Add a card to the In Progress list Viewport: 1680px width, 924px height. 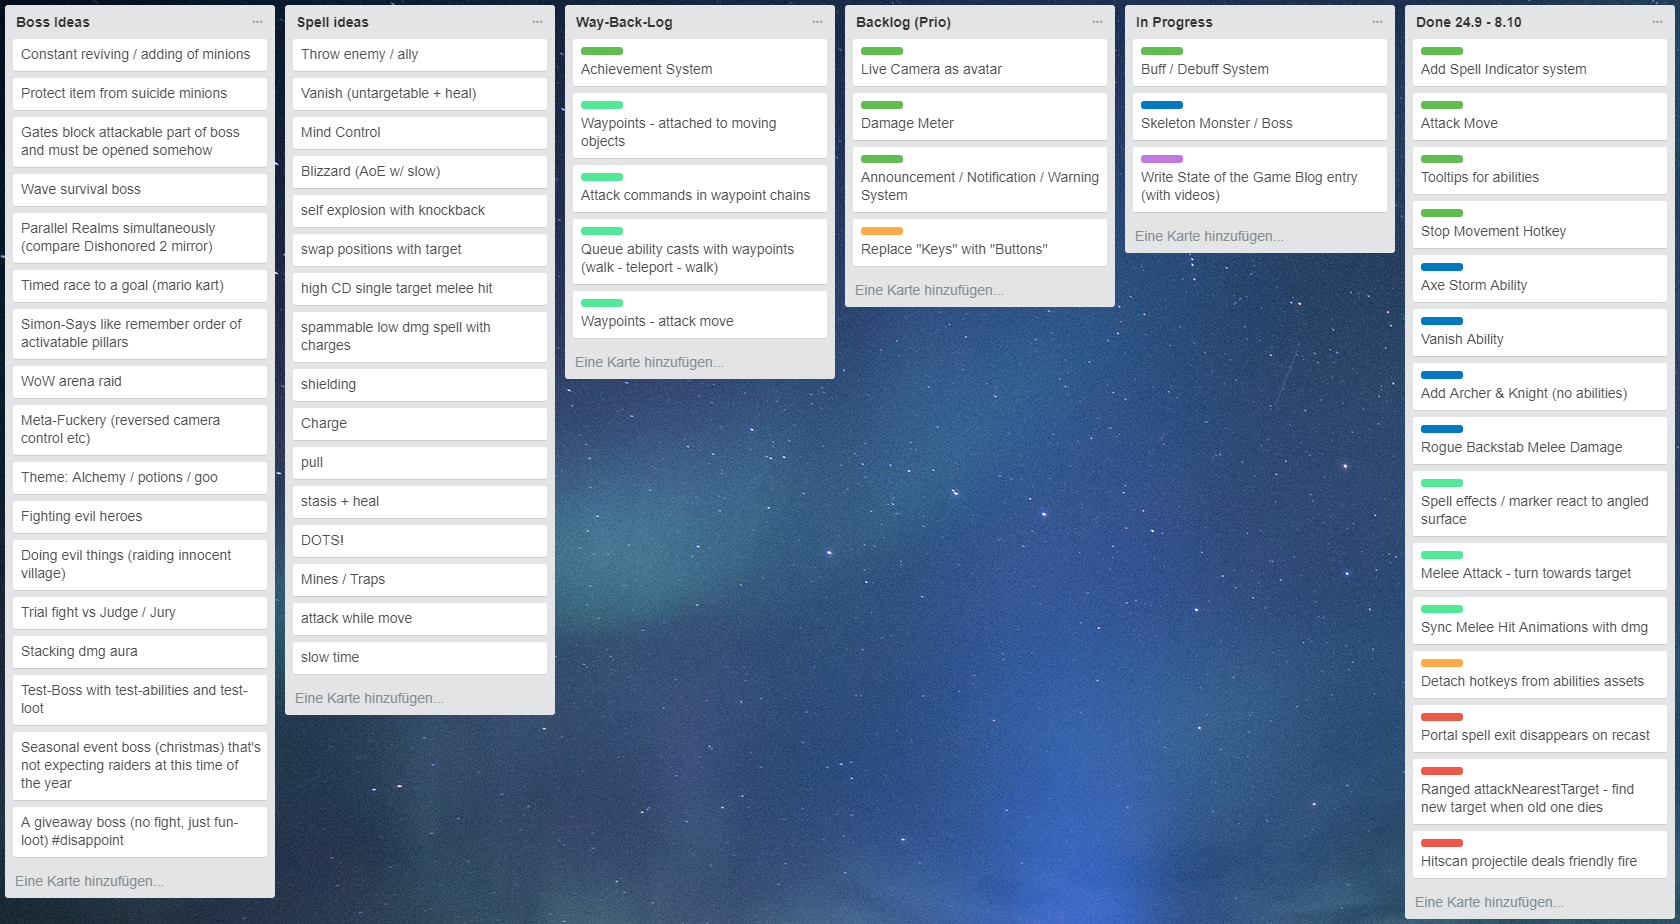coord(1209,236)
